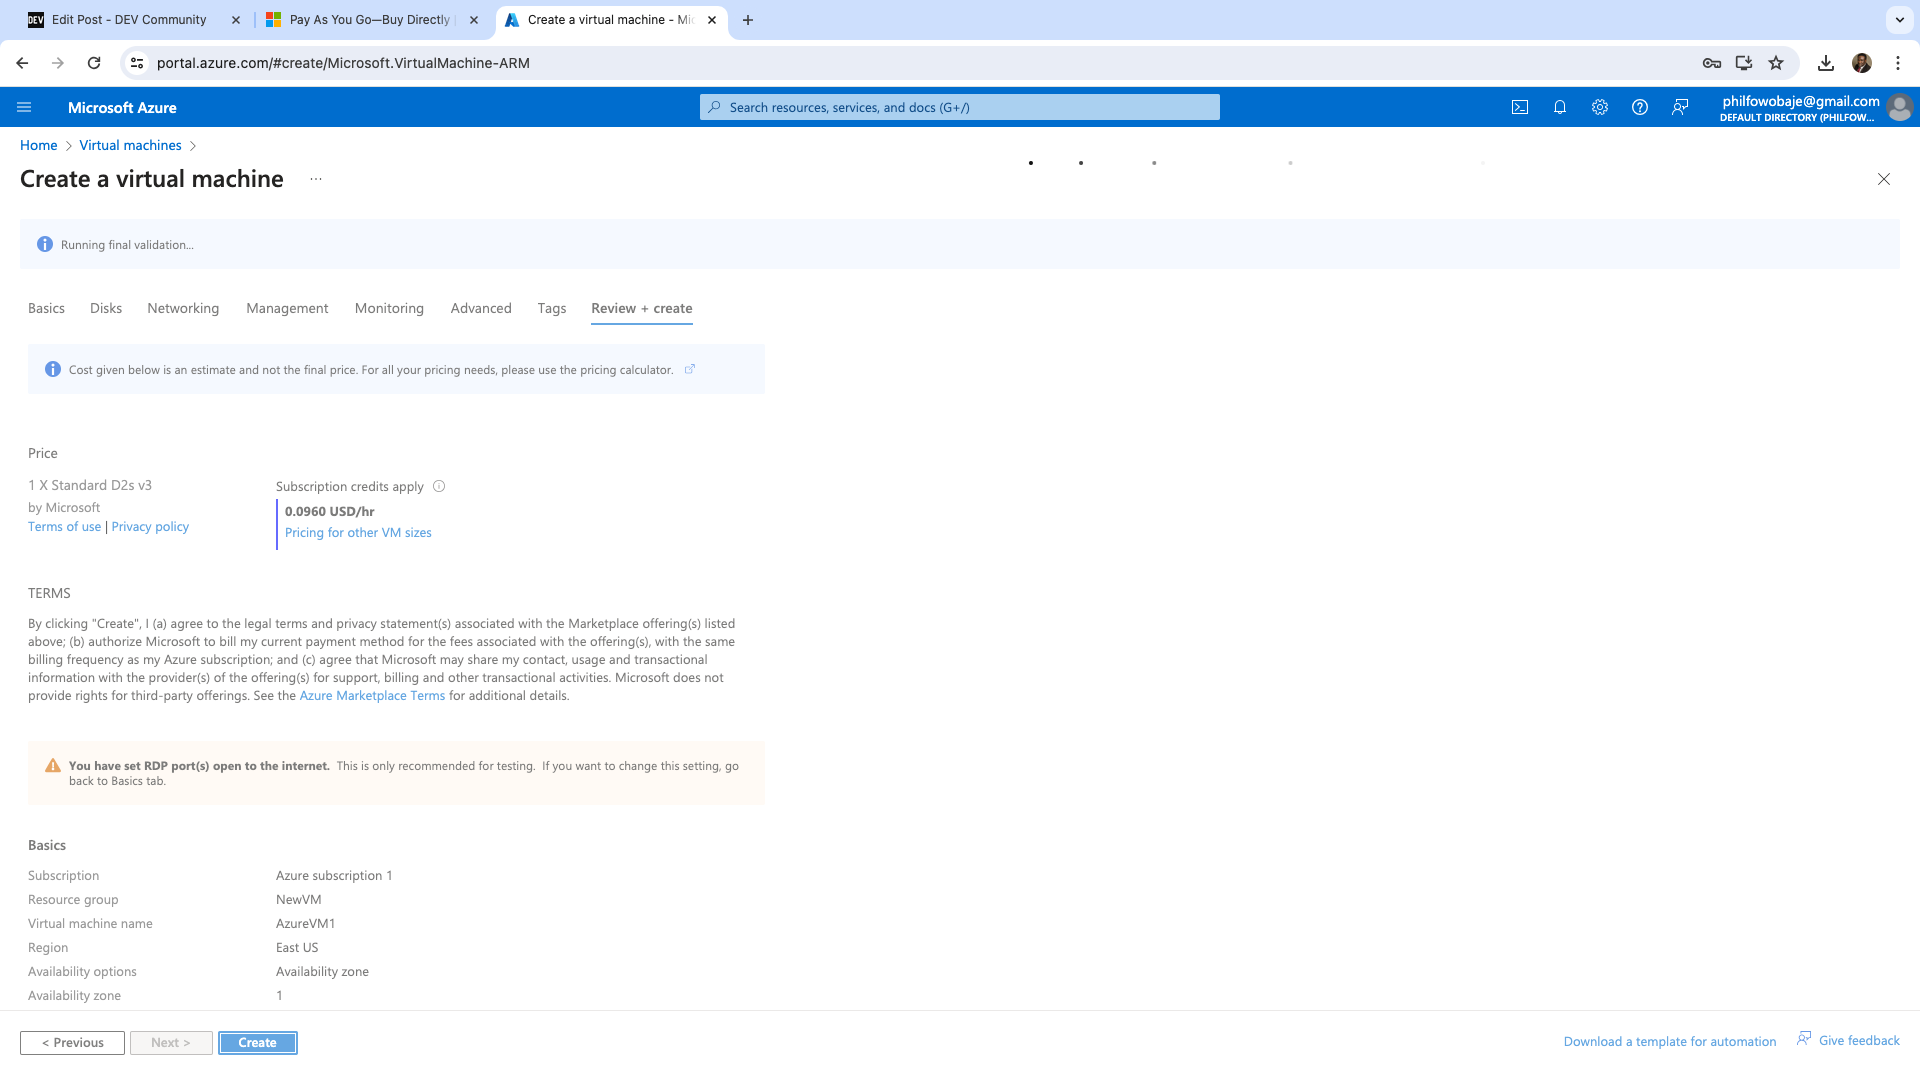Viewport: 1920px width, 1080px height.
Task: Open the Help question mark icon
Action: pyautogui.click(x=1640, y=107)
